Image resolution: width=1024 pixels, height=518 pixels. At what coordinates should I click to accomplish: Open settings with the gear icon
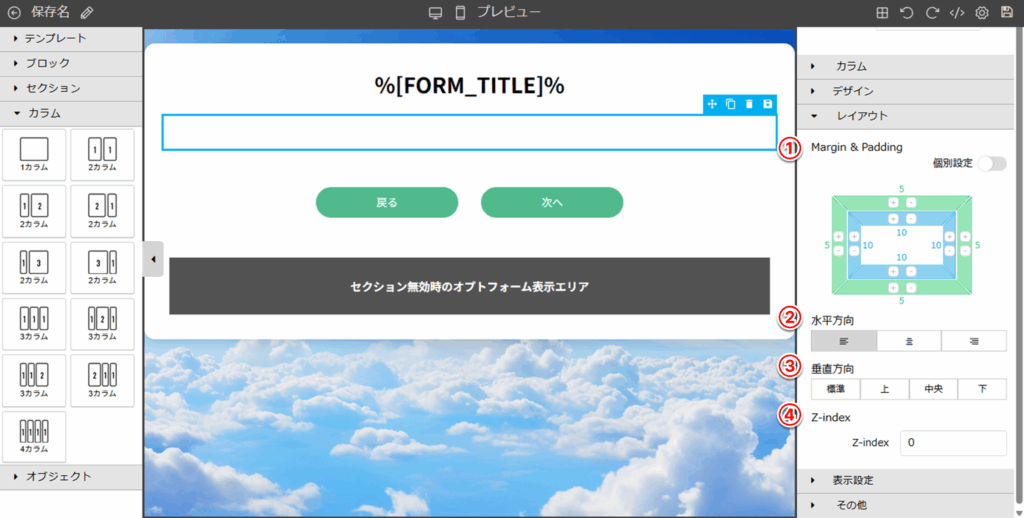tap(982, 13)
